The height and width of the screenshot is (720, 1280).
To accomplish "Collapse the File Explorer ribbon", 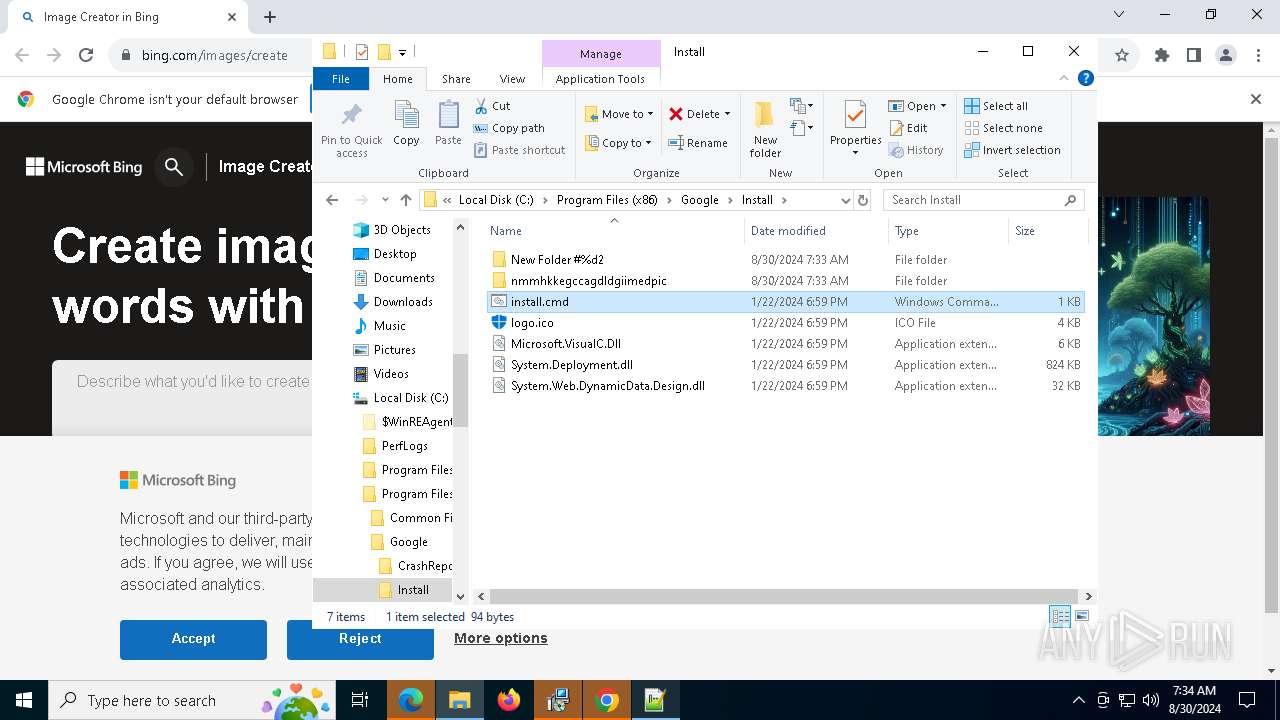I will (x=1065, y=78).
